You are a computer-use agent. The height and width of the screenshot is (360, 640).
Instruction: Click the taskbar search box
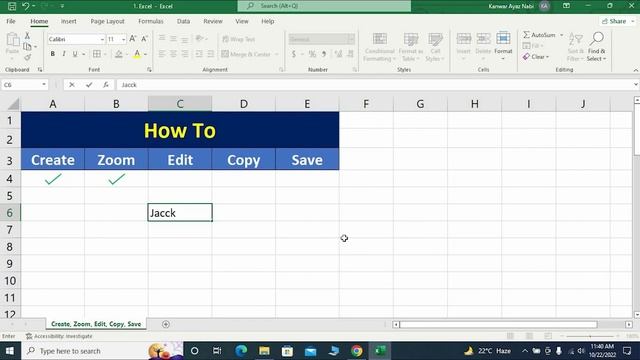(102, 351)
